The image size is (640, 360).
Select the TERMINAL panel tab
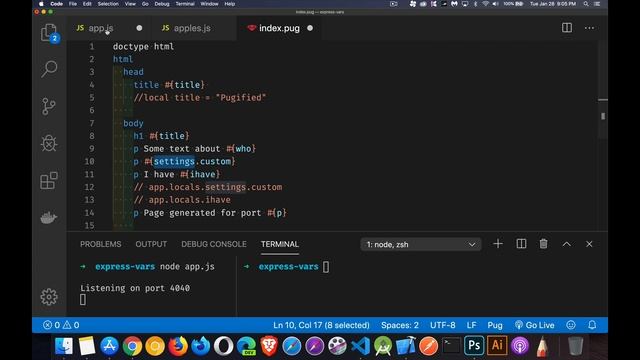point(280,244)
